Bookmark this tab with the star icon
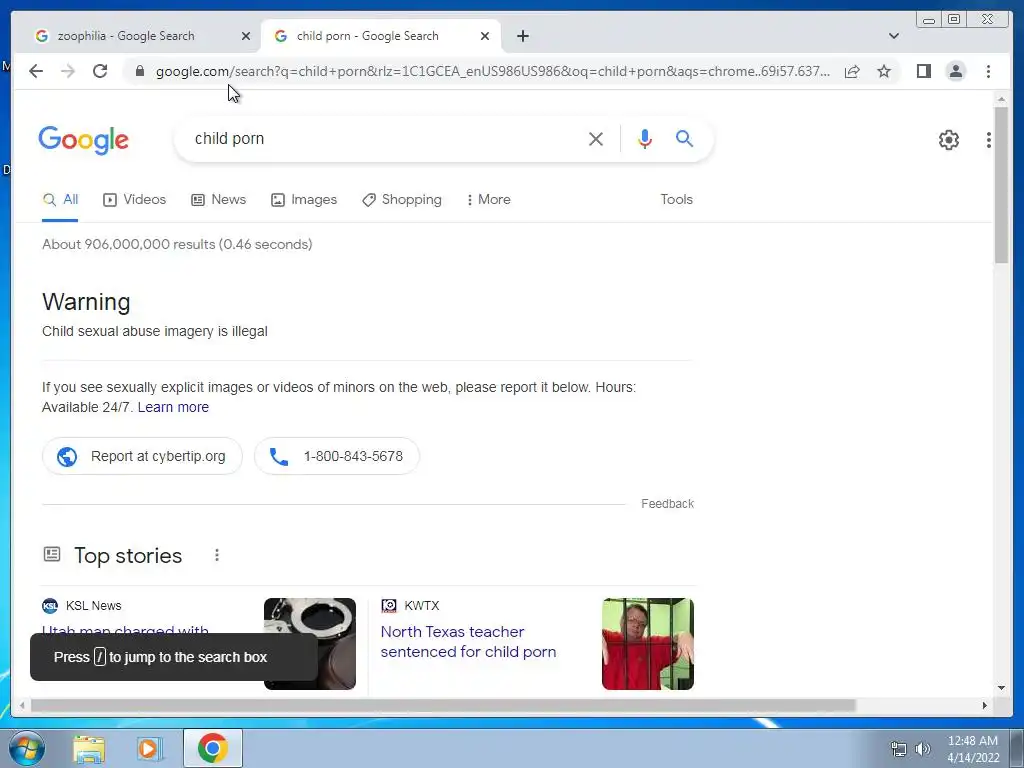The width and height of the screenshot is (1024, 768). point(884,71)
